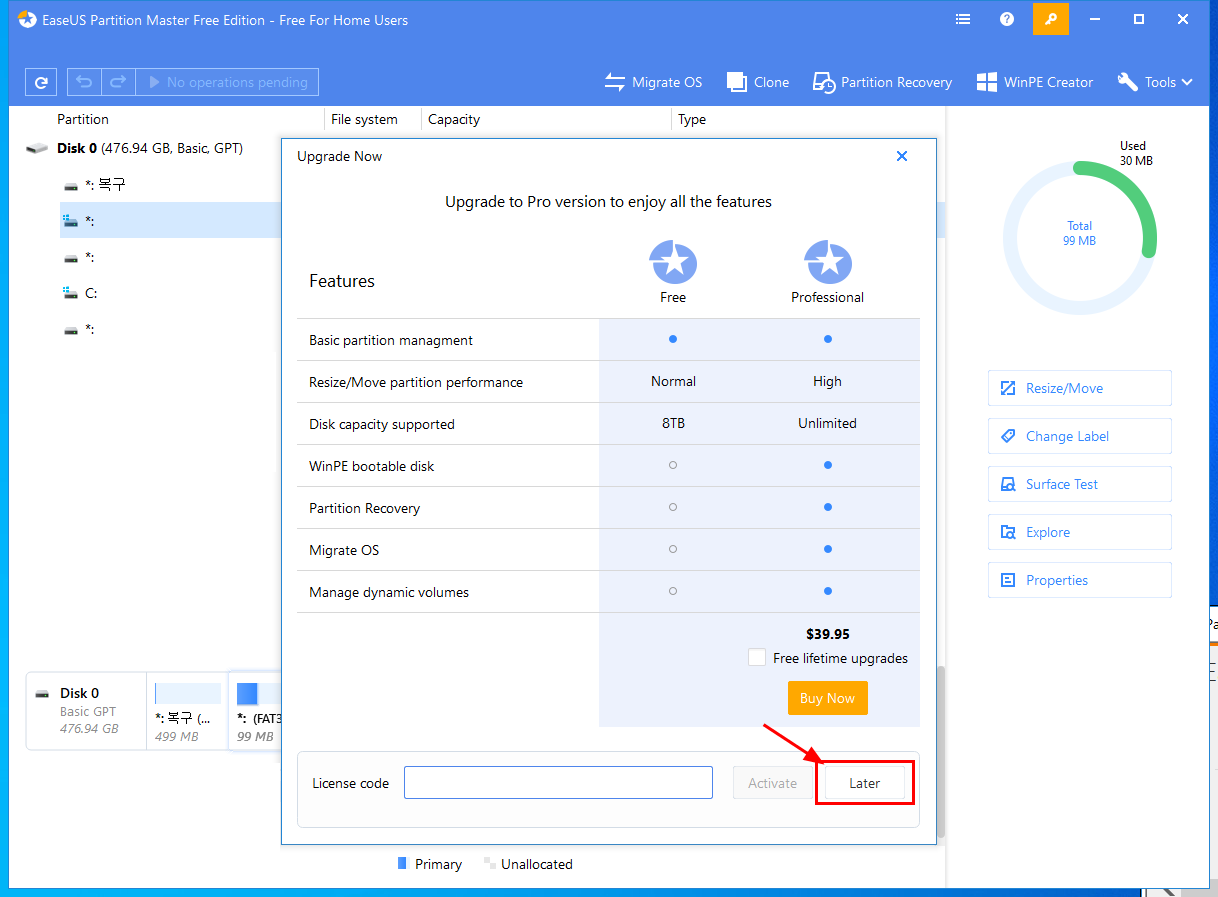This screenshot has width=1218, height=897.
Task: Click Explore in side panel
Action: pos(1079,532)
